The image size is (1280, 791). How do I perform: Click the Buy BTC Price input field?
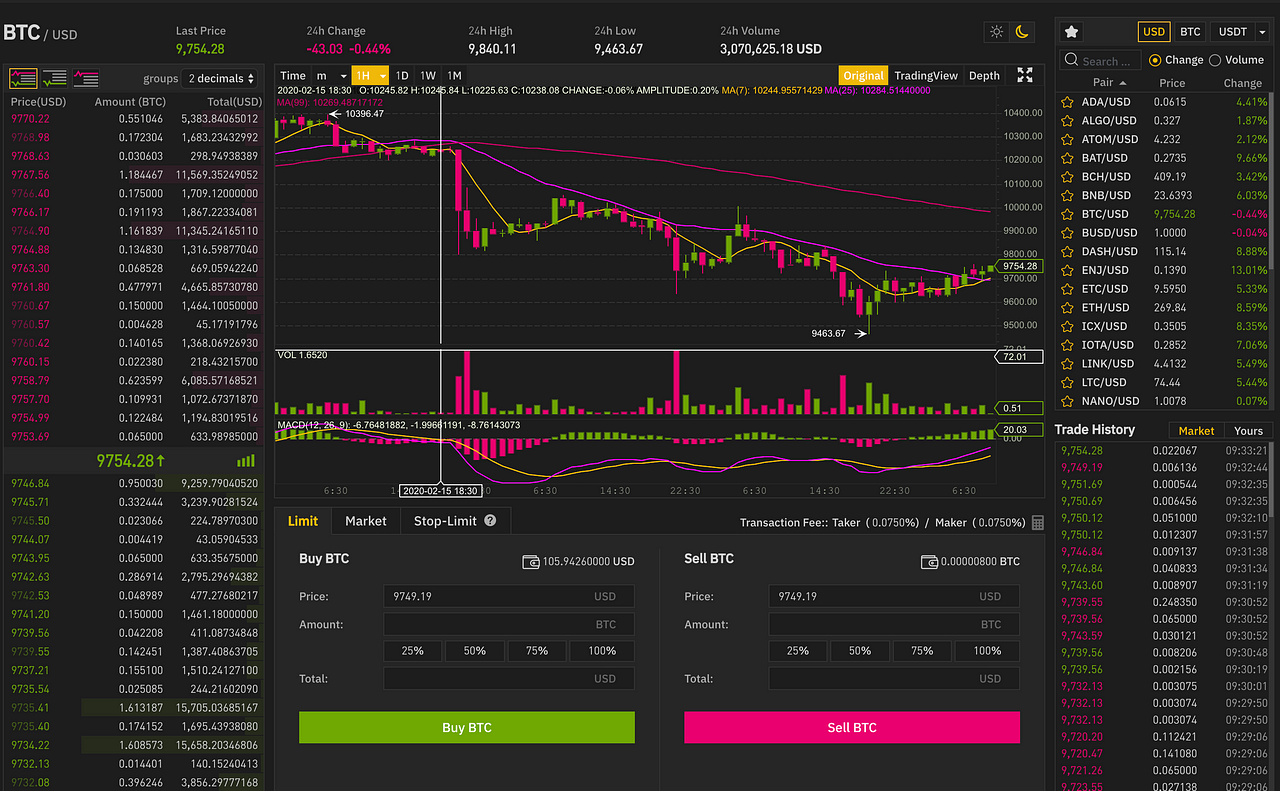[509, 596]
